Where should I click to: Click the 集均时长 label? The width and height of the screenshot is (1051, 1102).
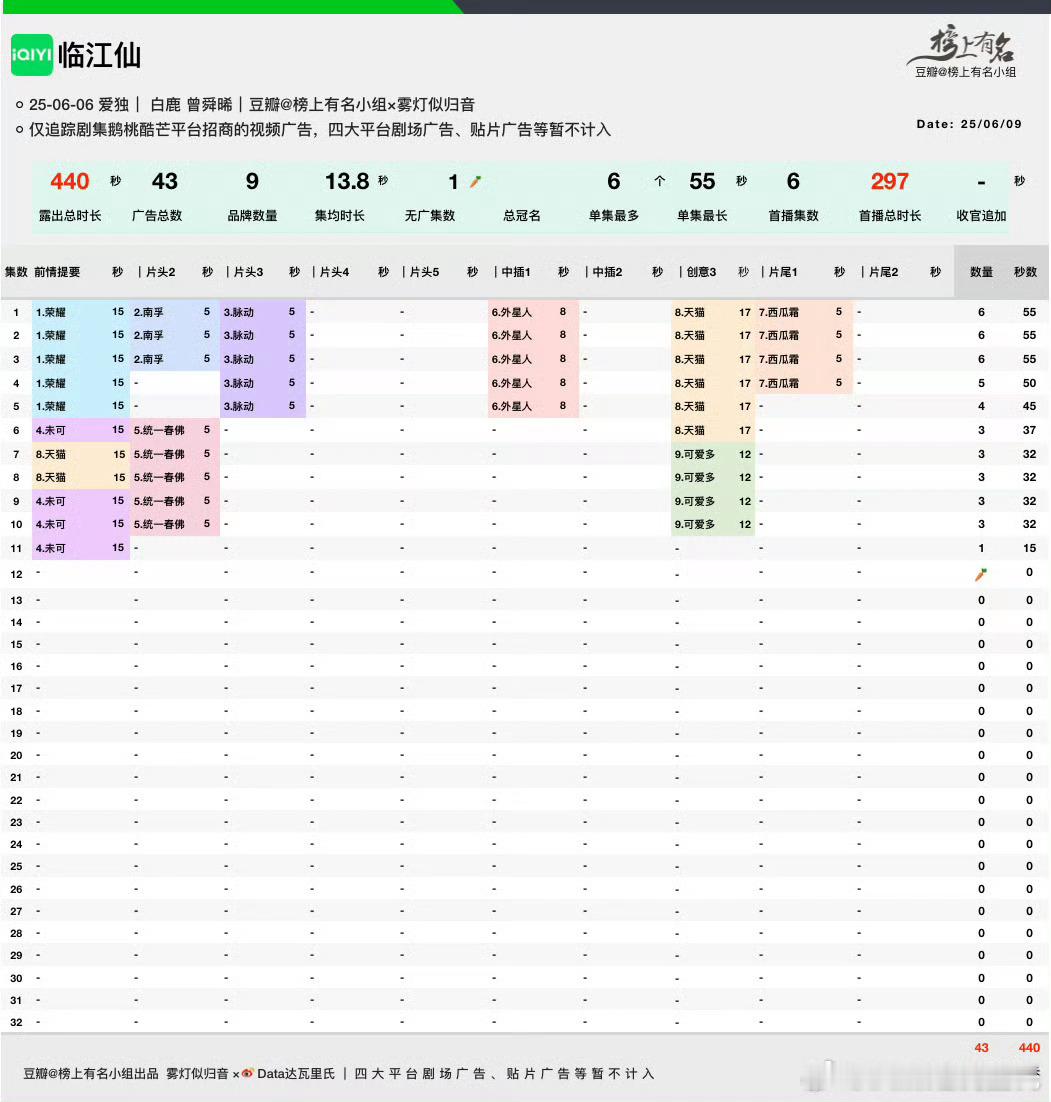(x=340, y=216)
